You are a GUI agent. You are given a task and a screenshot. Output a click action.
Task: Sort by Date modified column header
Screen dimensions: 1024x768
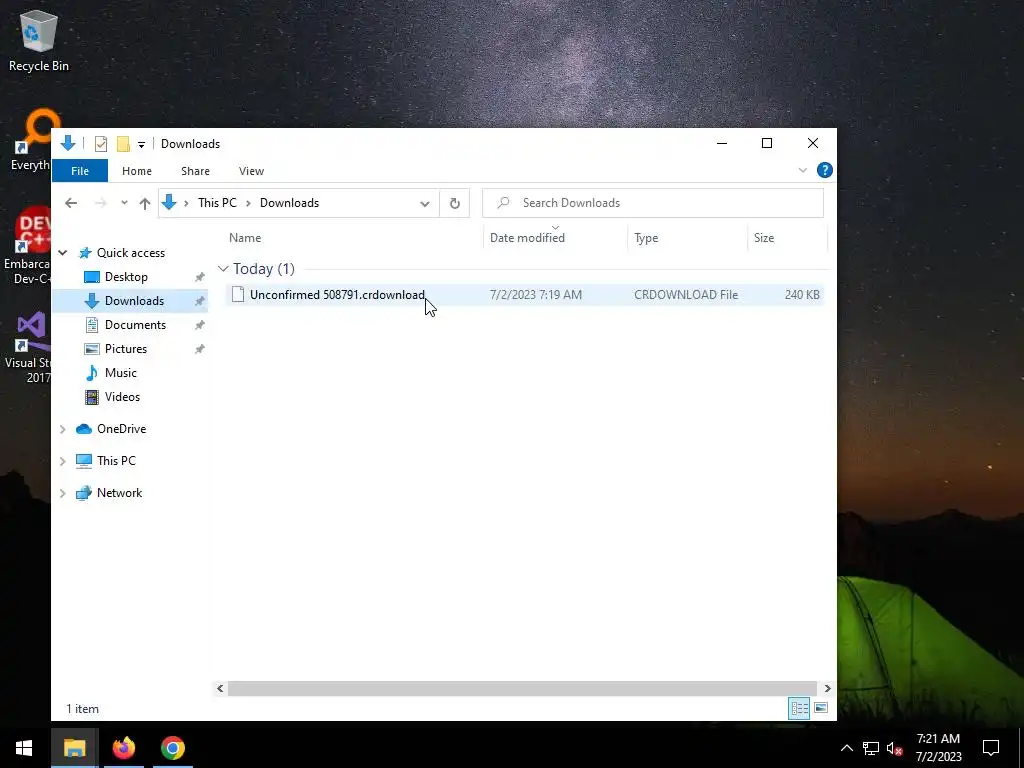(555, 238)
